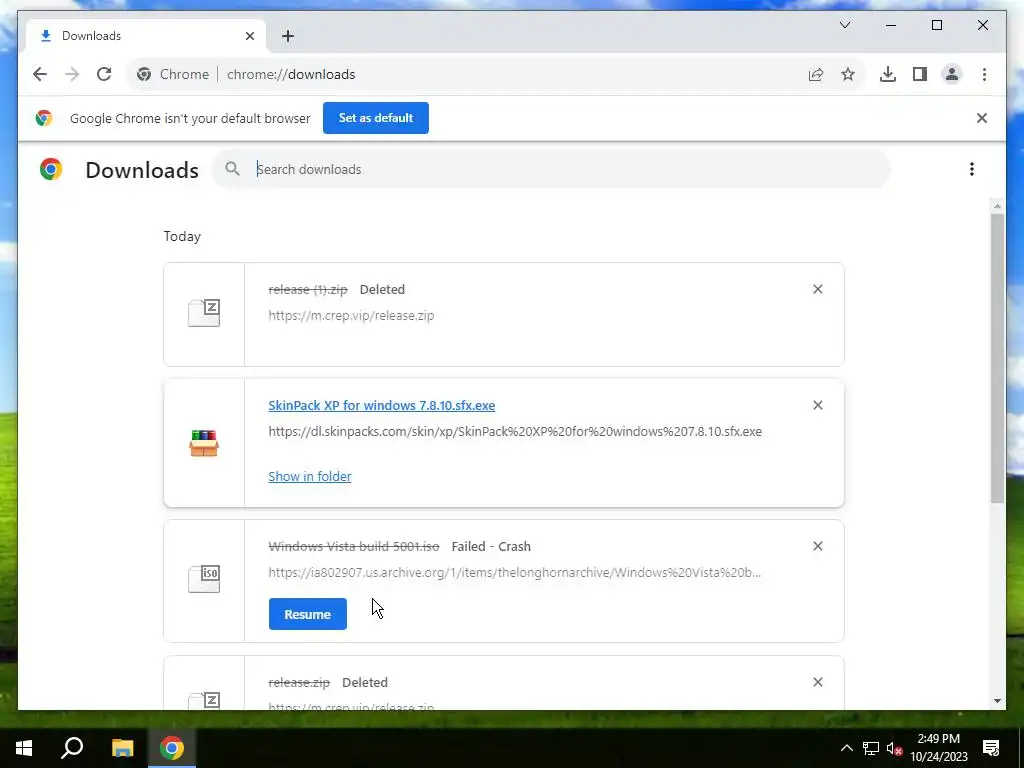Remove Windows Vista build 5001.iso entry
This screenshot has height=768, width=1024.
click(x=818, y=547)
